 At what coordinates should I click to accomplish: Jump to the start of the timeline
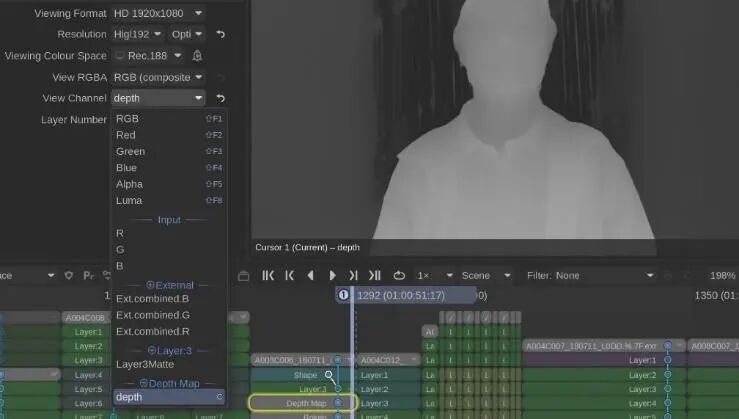pyautogui.click(x=268, y=275)
